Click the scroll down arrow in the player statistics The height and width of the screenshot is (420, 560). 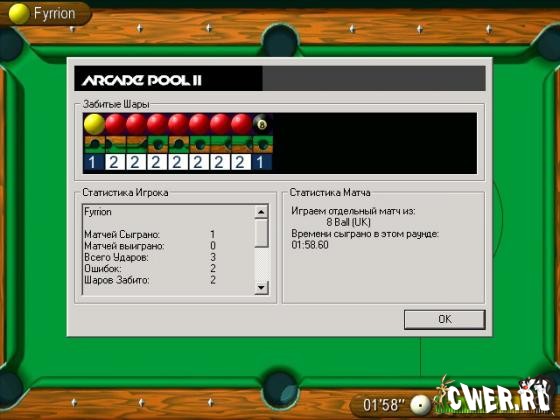pos(261,288)
